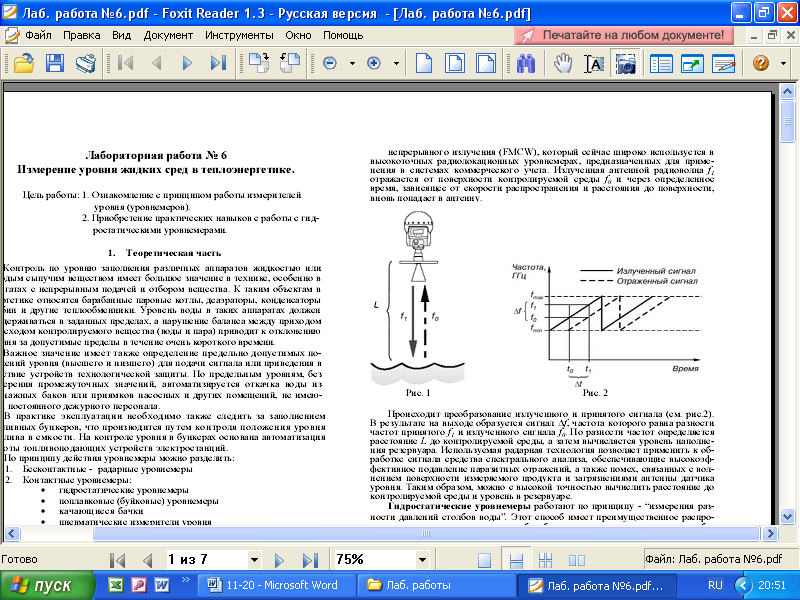Click the 1 из 7 page number field
The width and height of the screenshot is (800, 600).
pyautogui.click(x=207, y=560)
